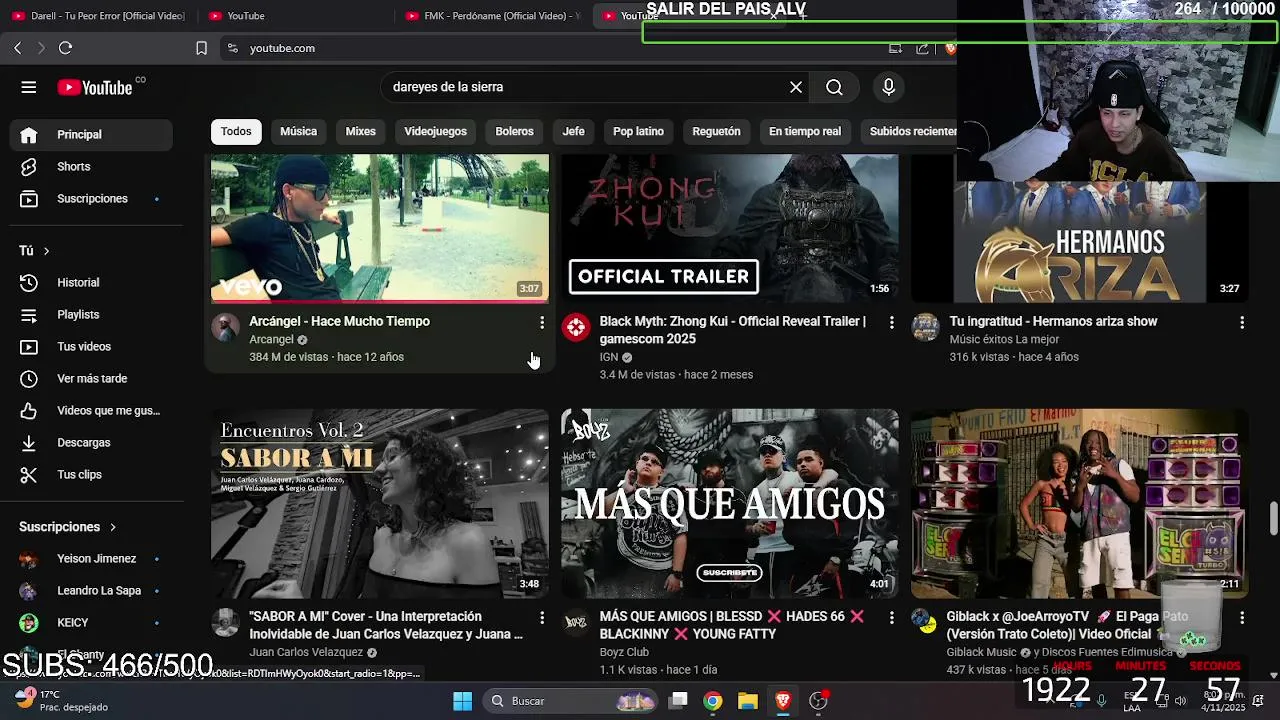Open the Windows Start menu
Viewport: 1280px width, 720px height.
462,701
